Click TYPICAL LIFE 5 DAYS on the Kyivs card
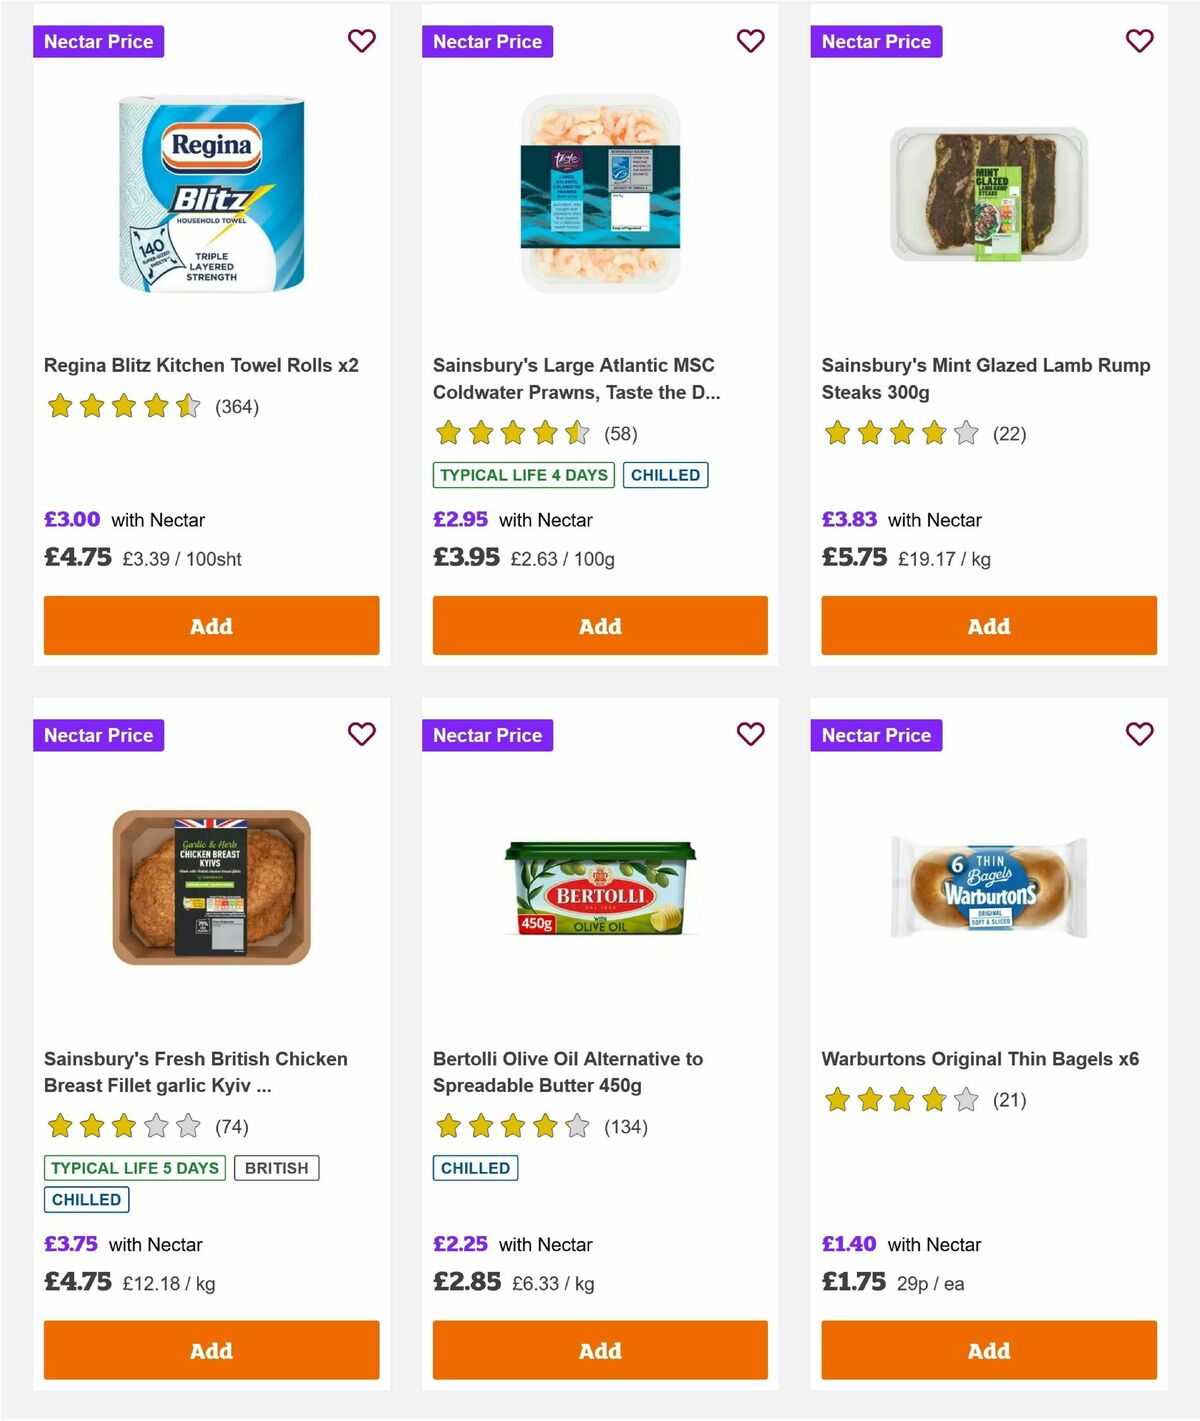 [x=134, y=1167]
